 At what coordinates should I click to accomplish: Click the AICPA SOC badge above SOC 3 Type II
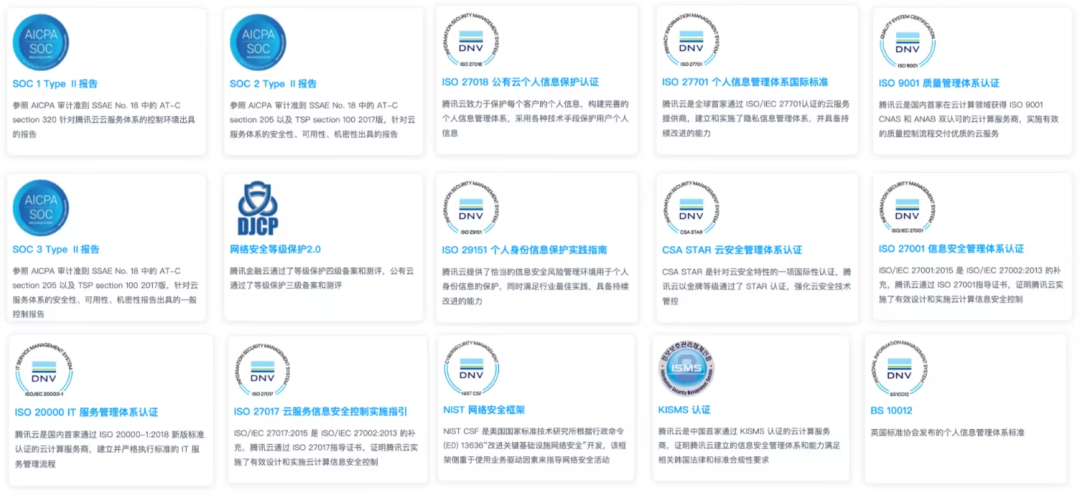[x=41, y=208]
